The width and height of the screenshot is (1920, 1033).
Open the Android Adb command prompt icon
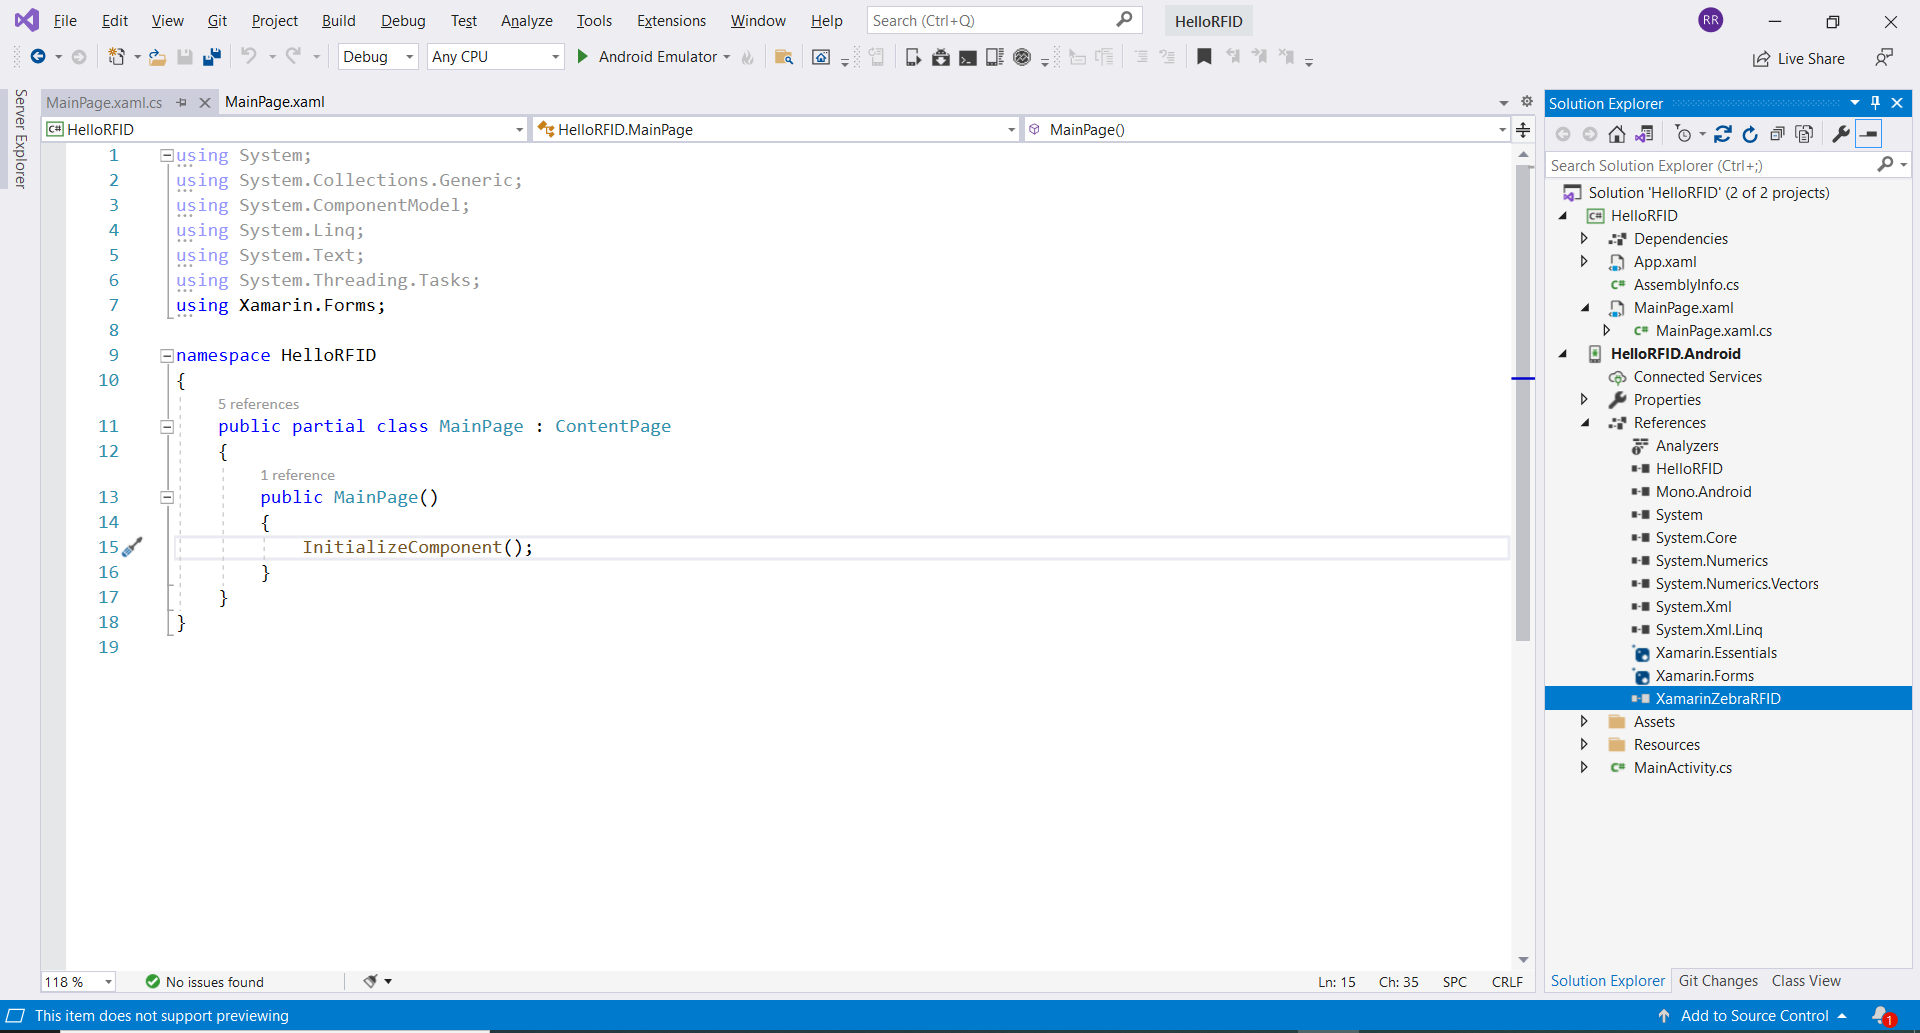967,57
